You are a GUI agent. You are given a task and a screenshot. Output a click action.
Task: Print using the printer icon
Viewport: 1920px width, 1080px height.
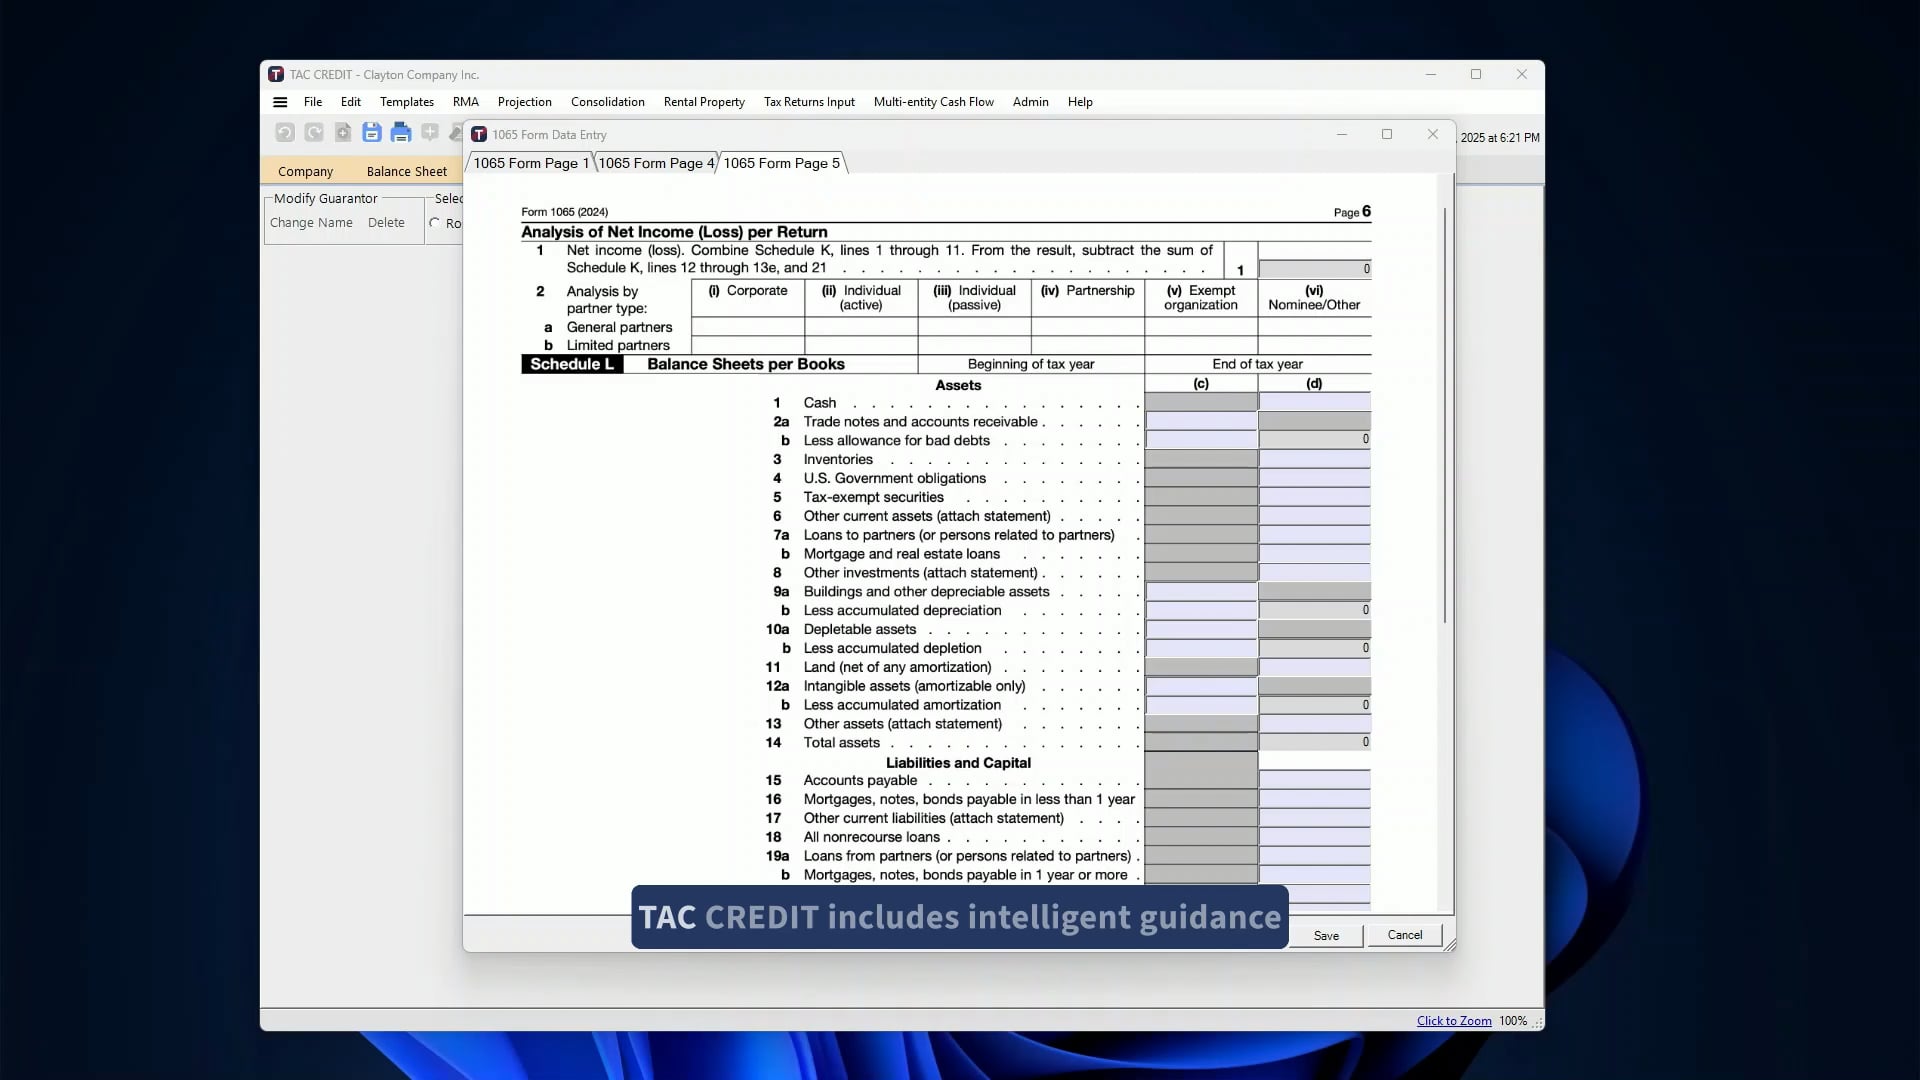(402, 132)
